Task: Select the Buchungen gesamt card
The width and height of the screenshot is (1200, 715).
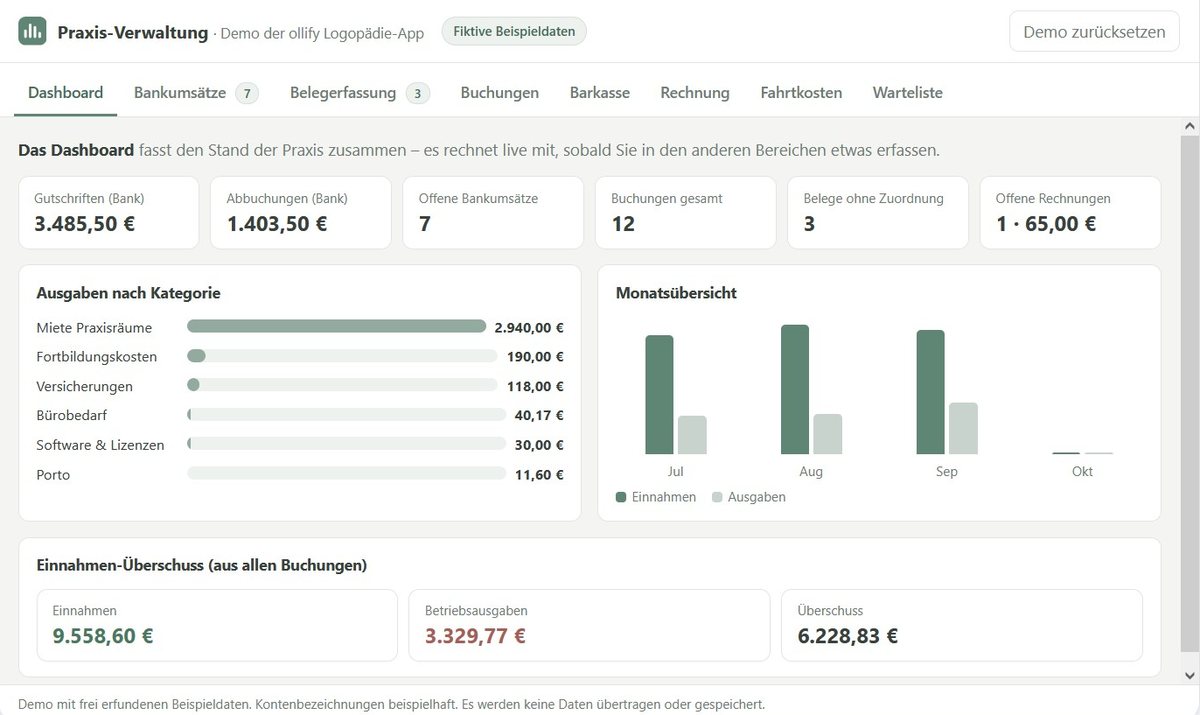Action: point(686,212)
